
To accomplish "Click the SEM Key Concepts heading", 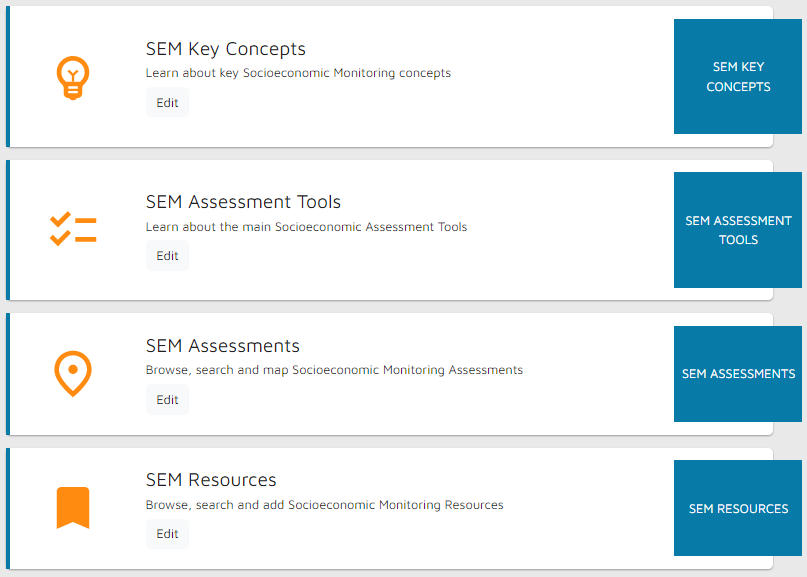I will pyautogui.click(x=225, y=48).
